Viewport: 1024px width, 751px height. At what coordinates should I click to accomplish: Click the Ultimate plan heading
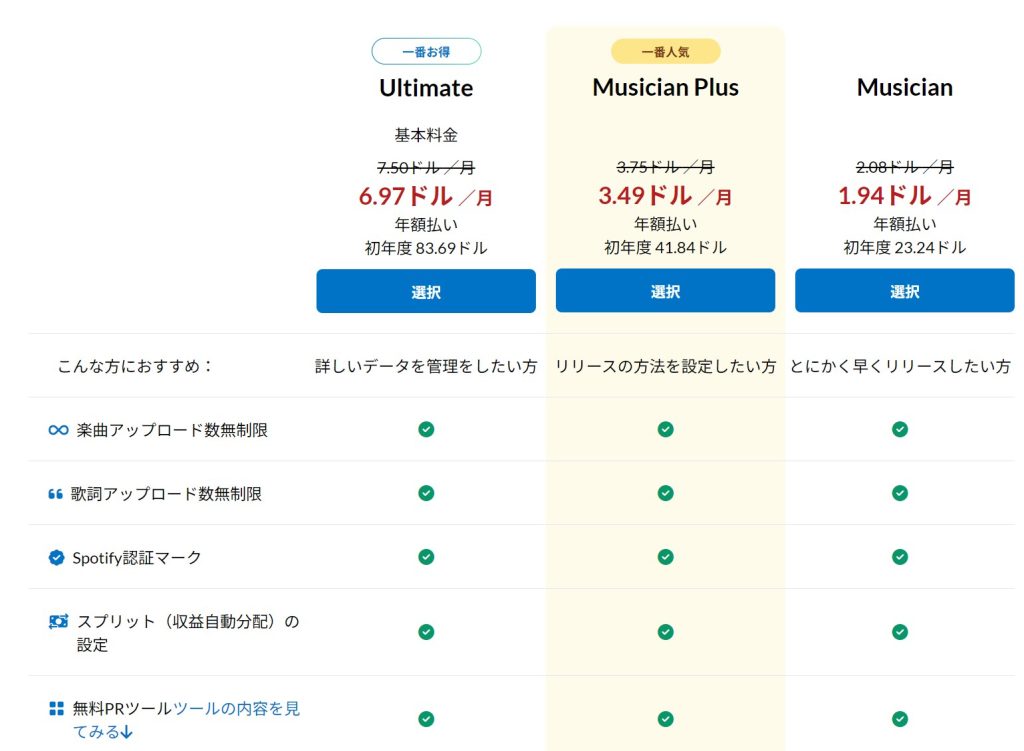click(426, 88)
